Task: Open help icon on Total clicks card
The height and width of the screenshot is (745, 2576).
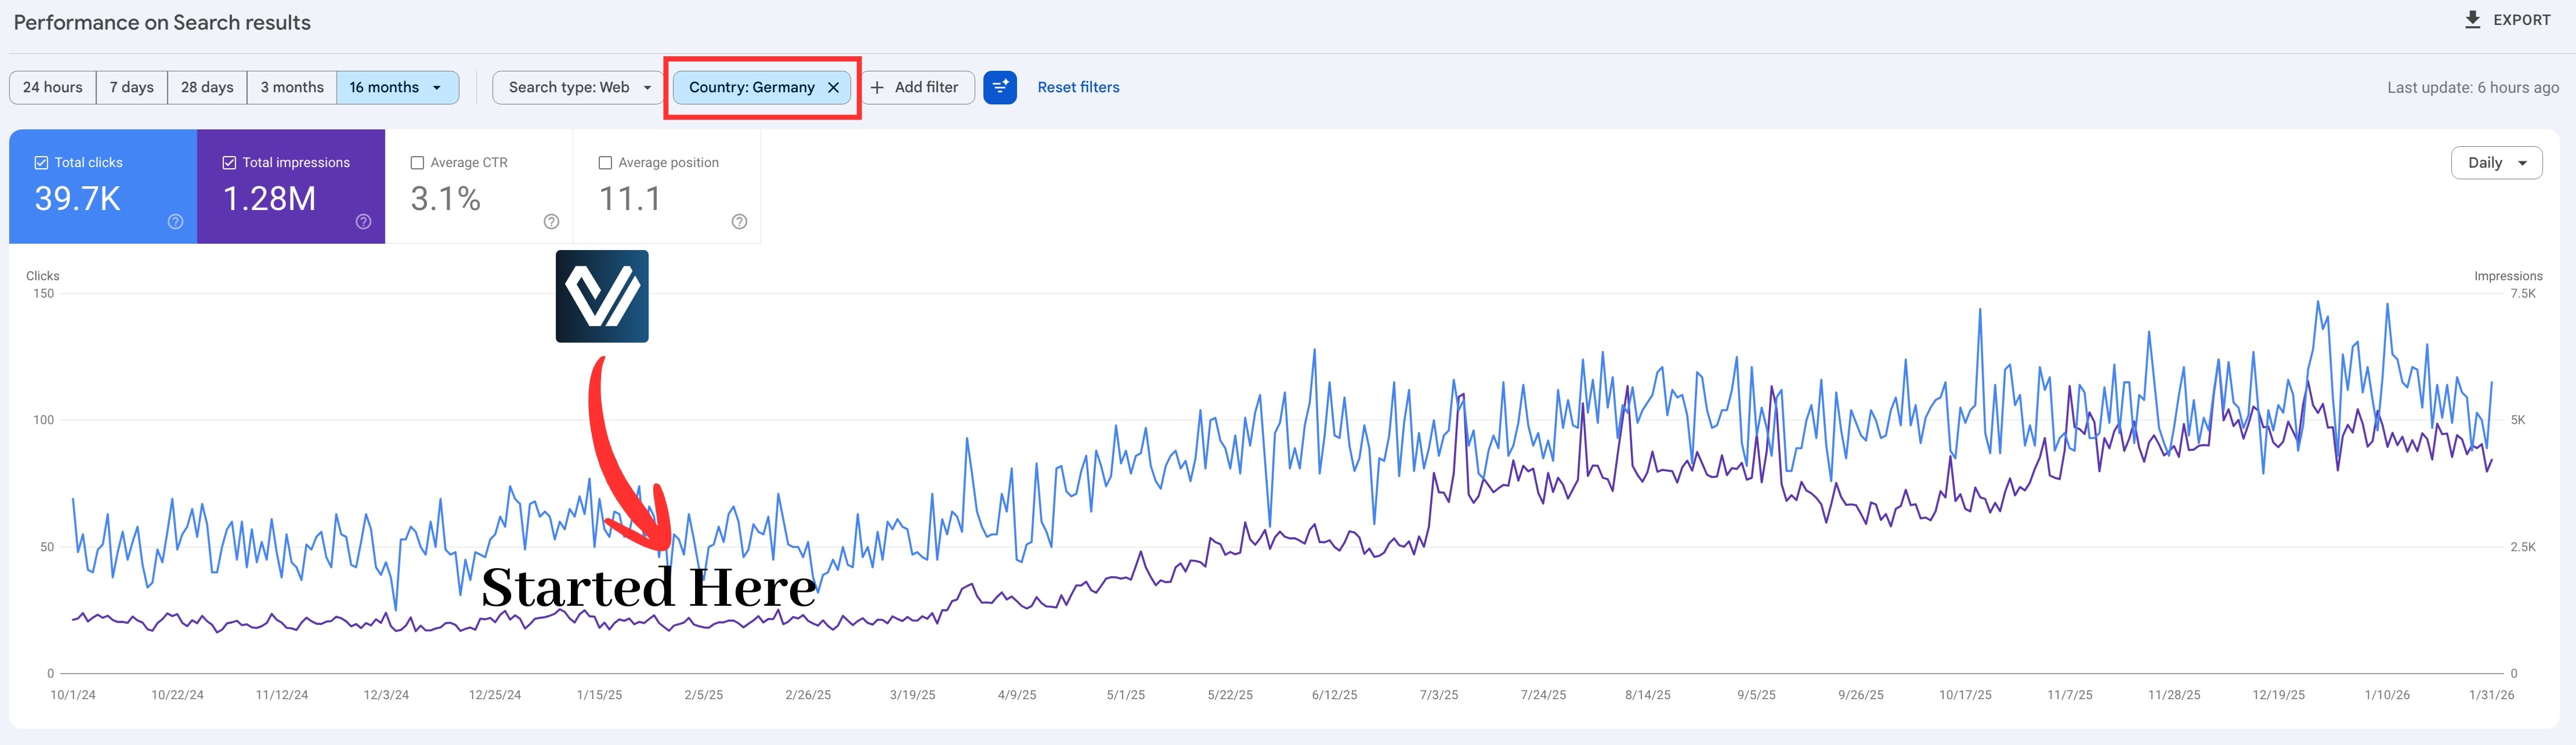Action: pyautogui.click(x=176, y=222)
